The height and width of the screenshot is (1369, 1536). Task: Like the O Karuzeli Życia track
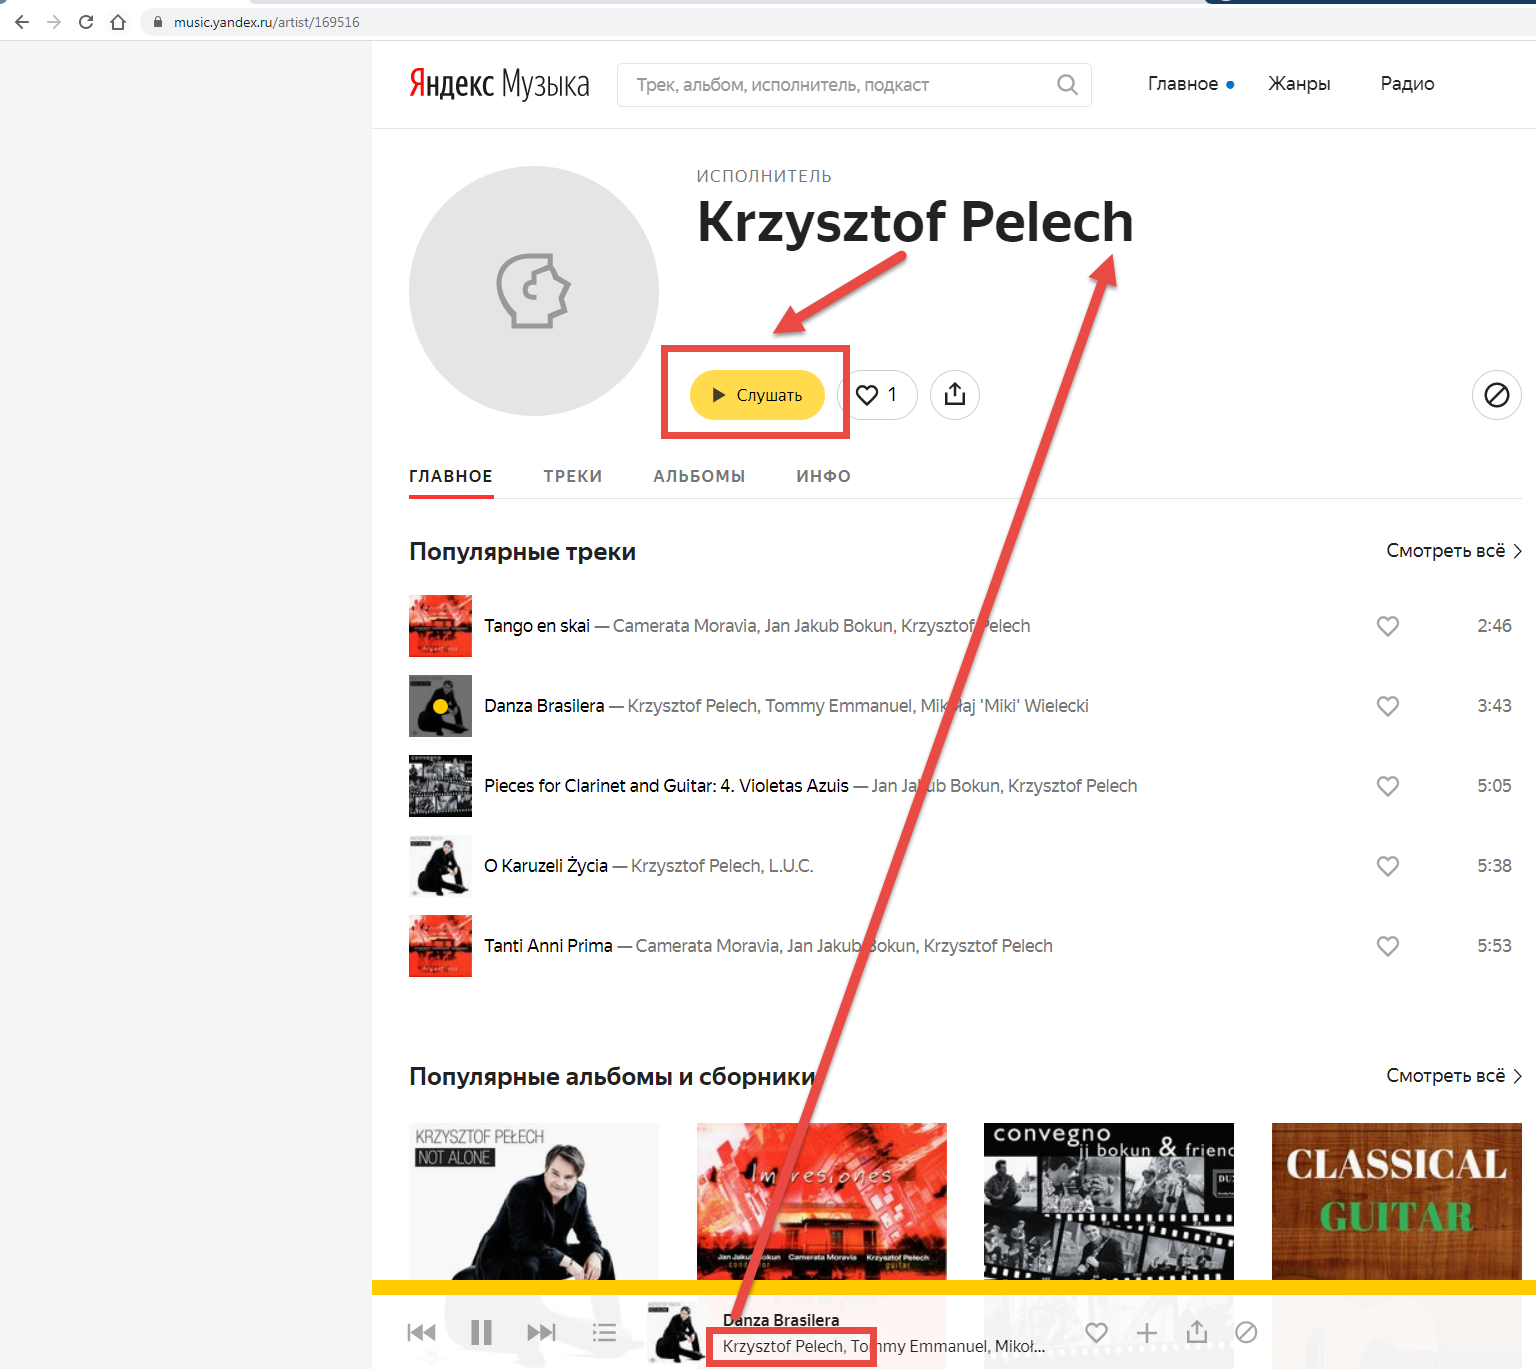(1388, 866)
